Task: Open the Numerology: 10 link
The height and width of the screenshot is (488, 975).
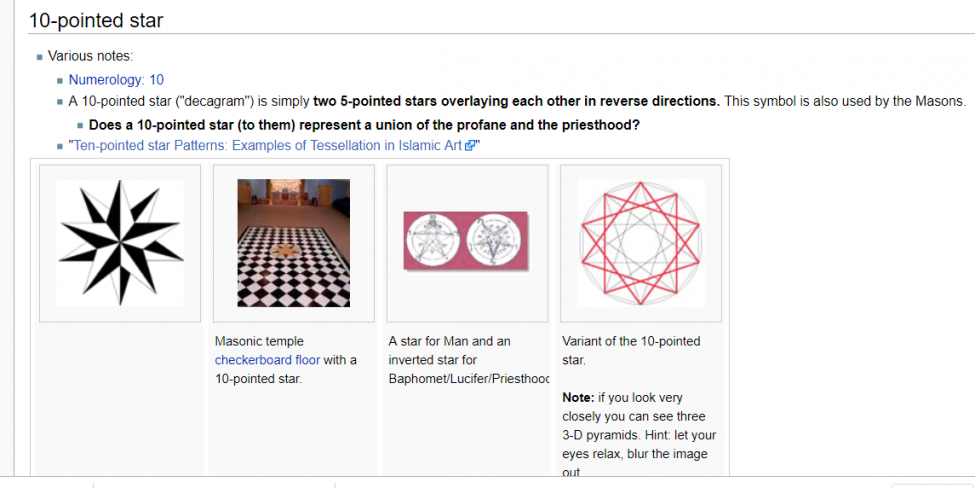Action: [x=116, y=80]
